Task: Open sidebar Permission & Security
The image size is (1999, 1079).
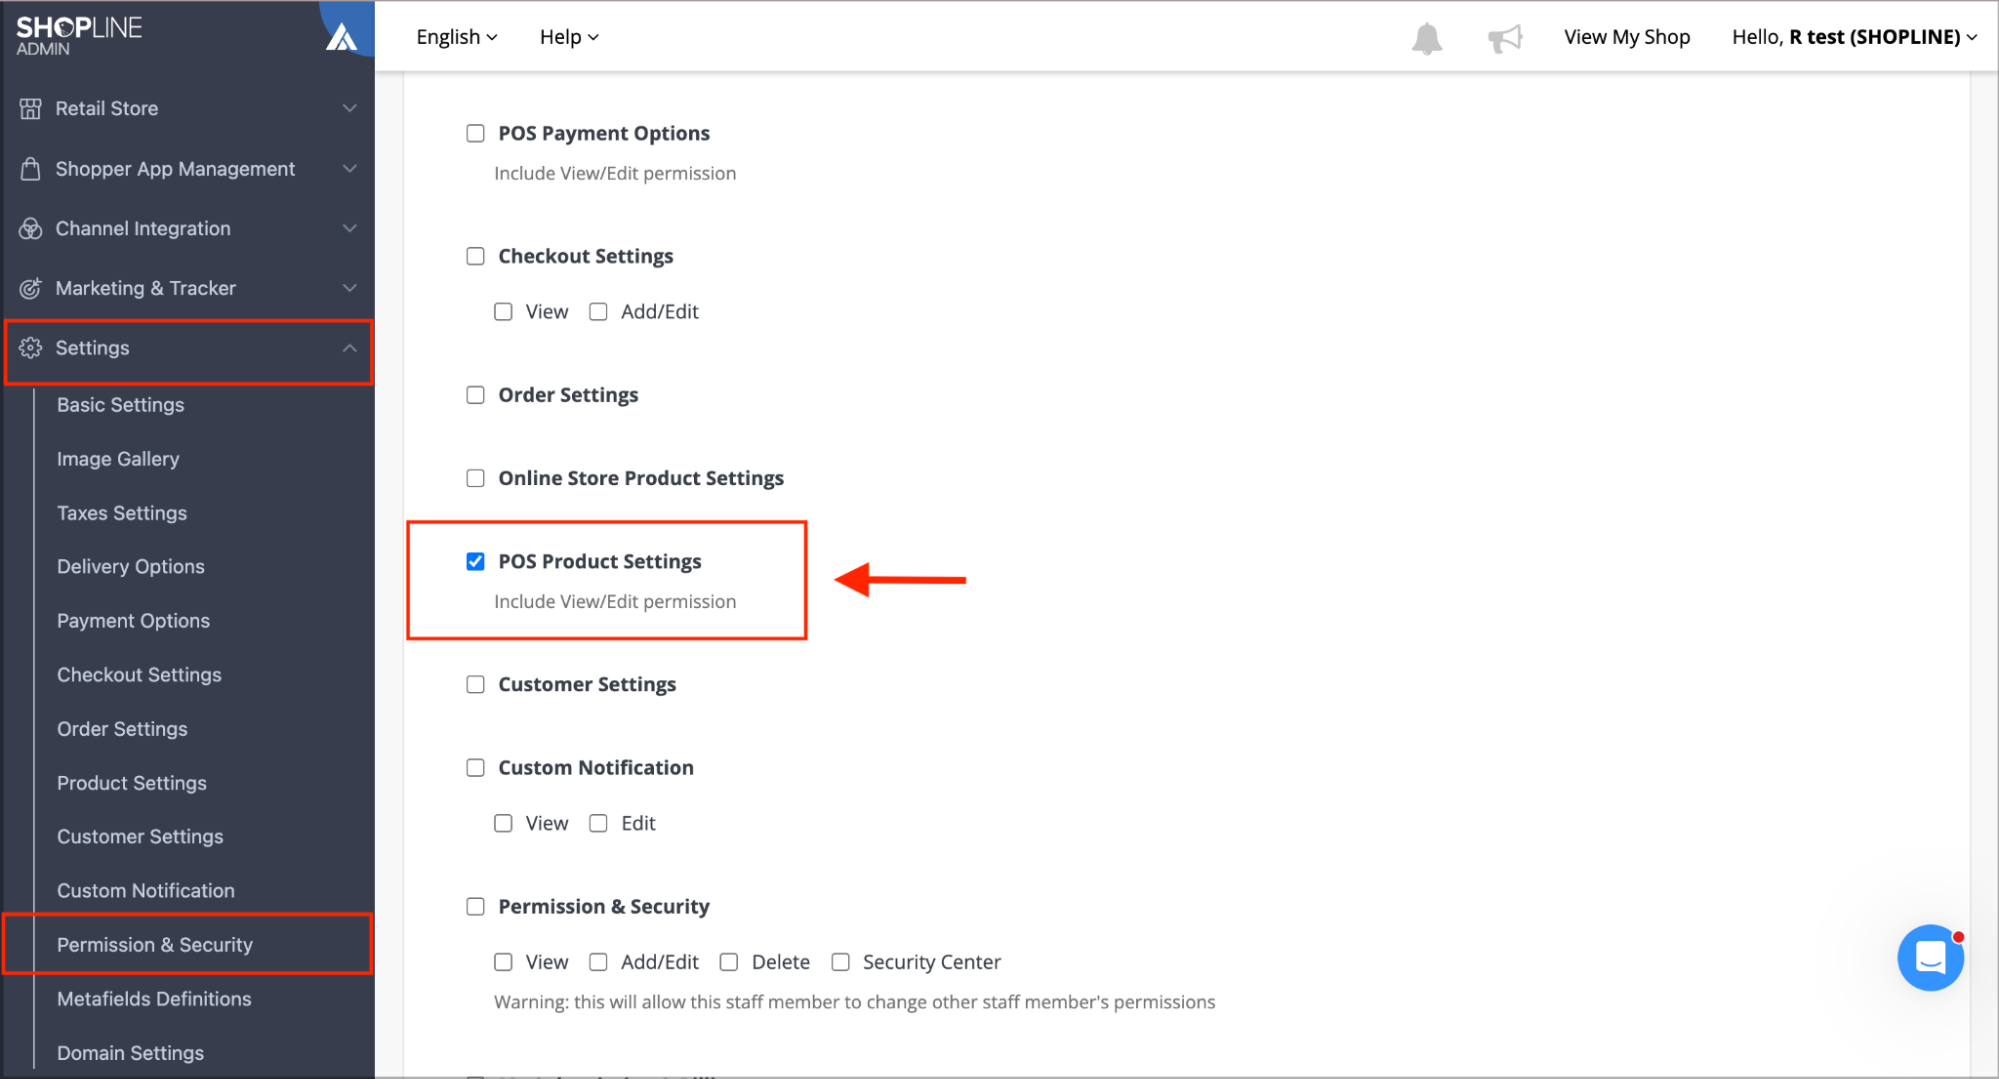Action: point(154,945)
